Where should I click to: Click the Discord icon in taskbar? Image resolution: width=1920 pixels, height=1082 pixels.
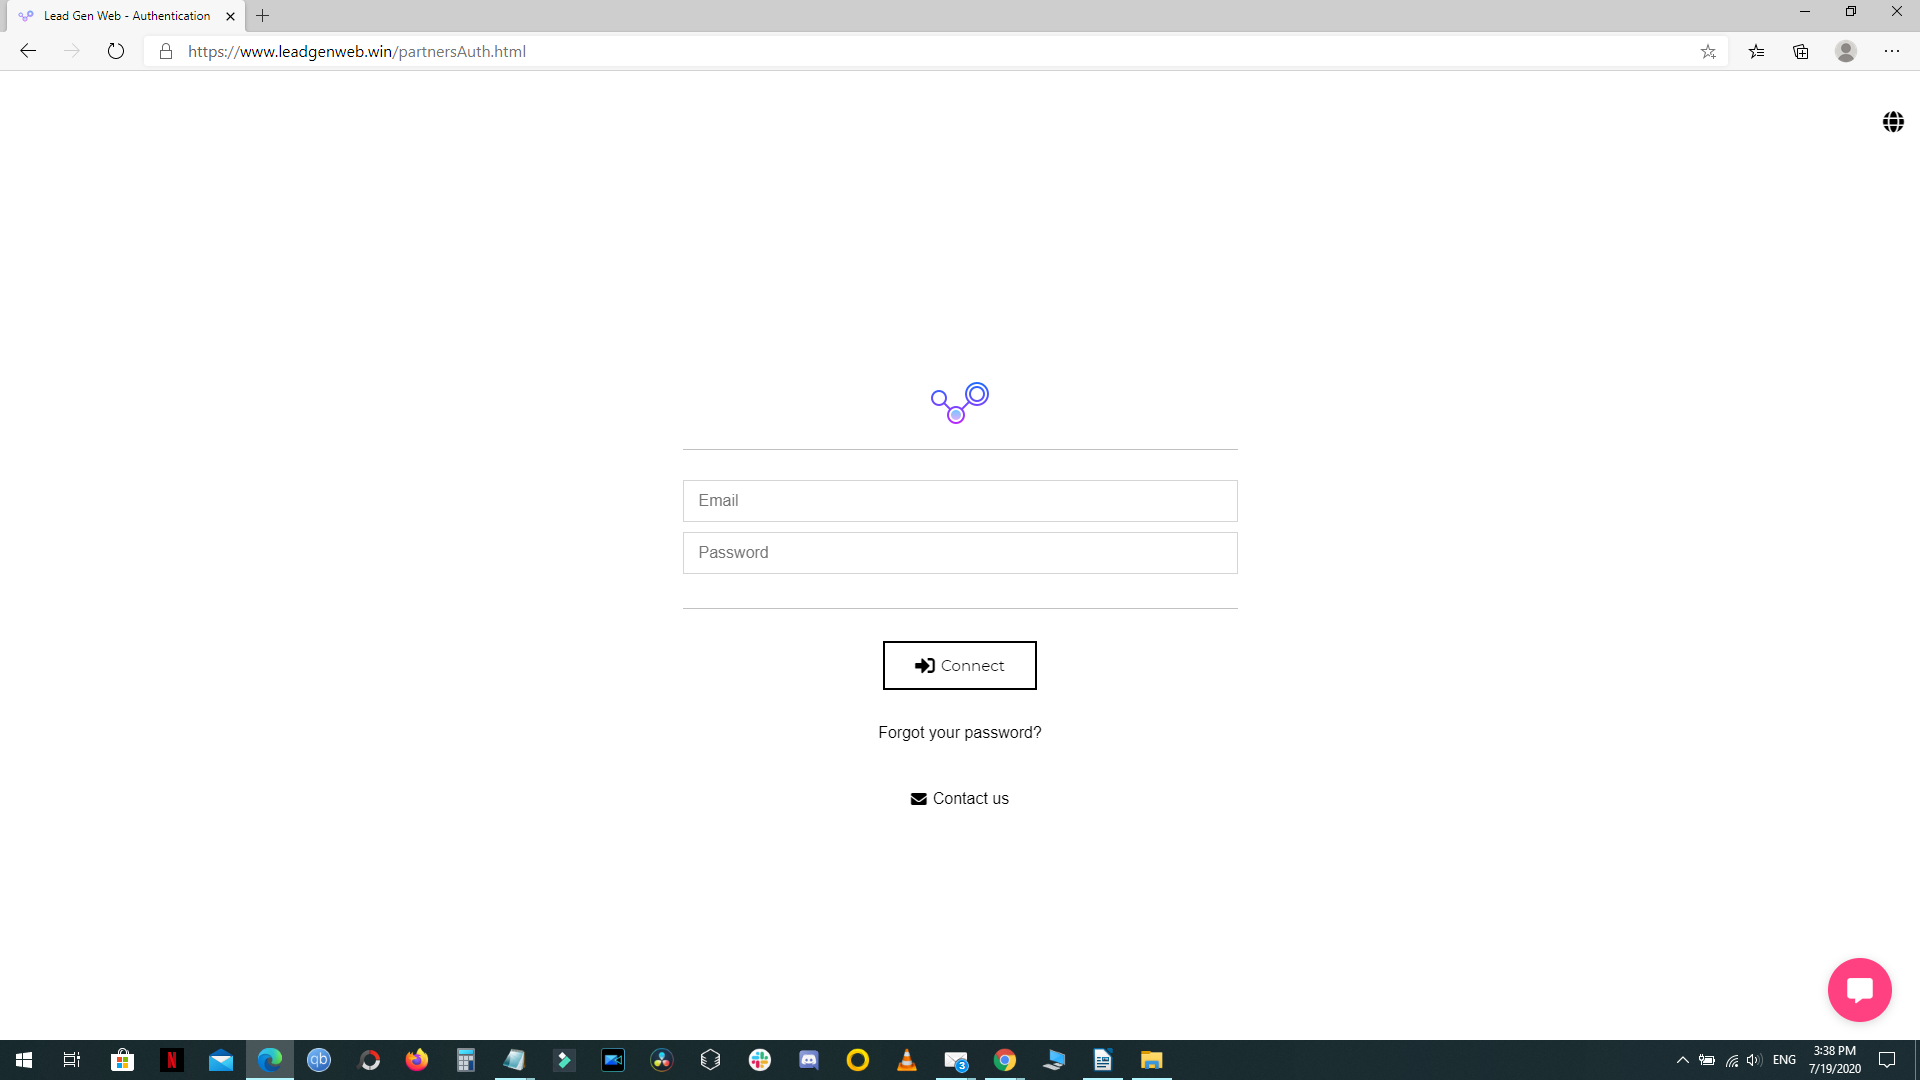808,1060
